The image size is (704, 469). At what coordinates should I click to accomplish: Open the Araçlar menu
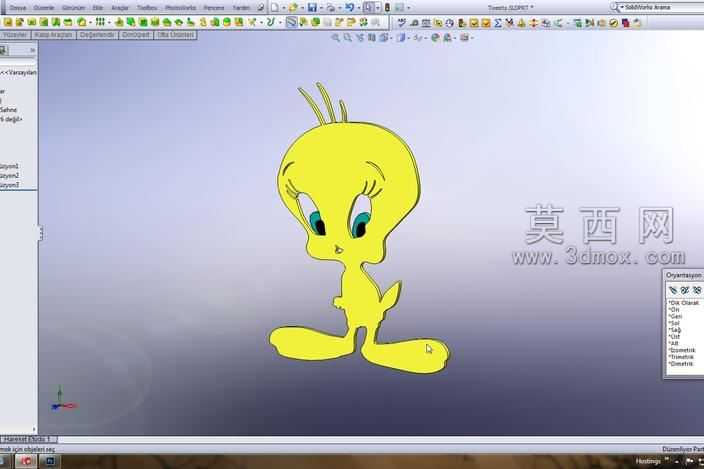[119, 8]
